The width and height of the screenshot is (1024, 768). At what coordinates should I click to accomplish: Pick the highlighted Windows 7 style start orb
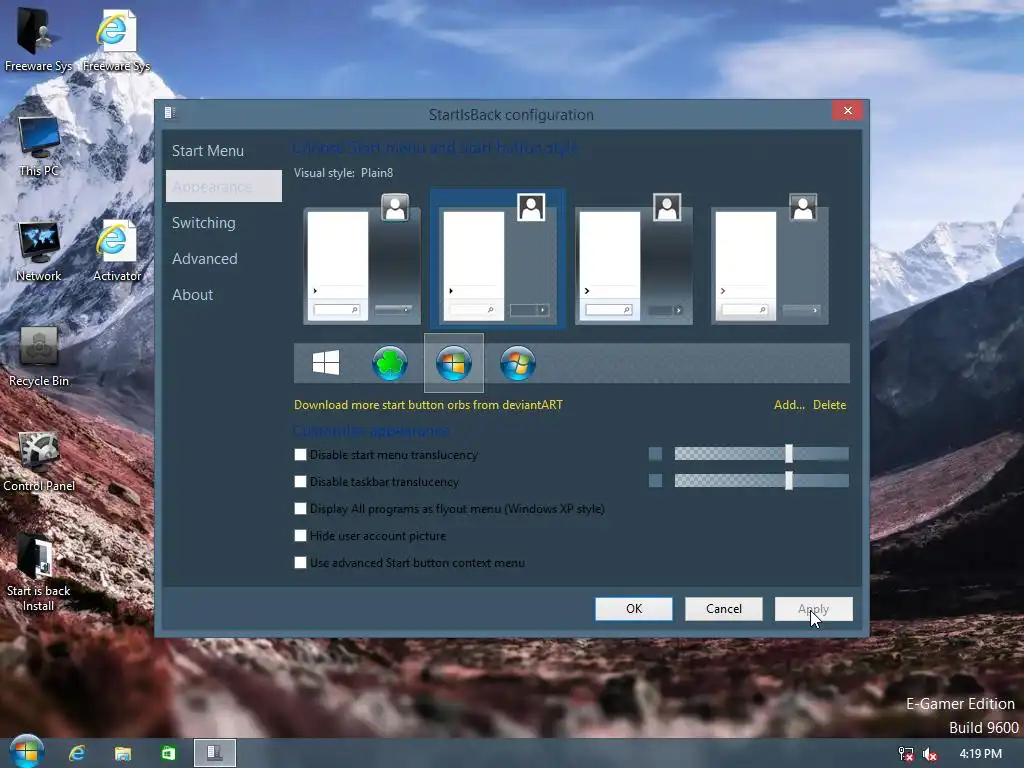coord(454,363)
